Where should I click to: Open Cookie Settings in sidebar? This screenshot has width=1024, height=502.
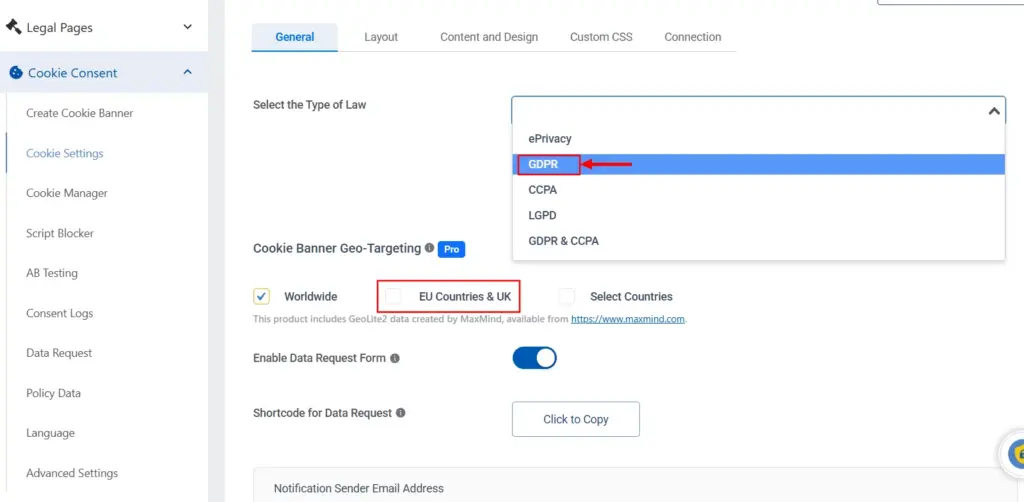(65, 153)
